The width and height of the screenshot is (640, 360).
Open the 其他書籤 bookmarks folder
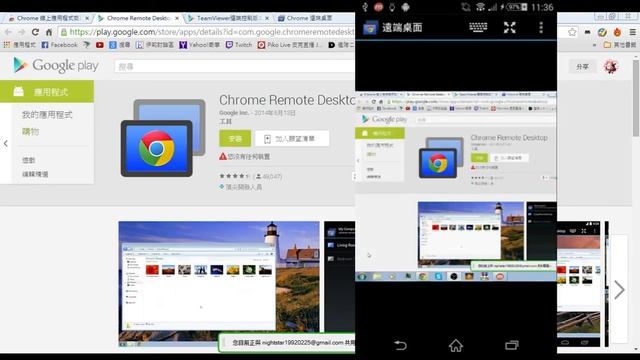620,45
